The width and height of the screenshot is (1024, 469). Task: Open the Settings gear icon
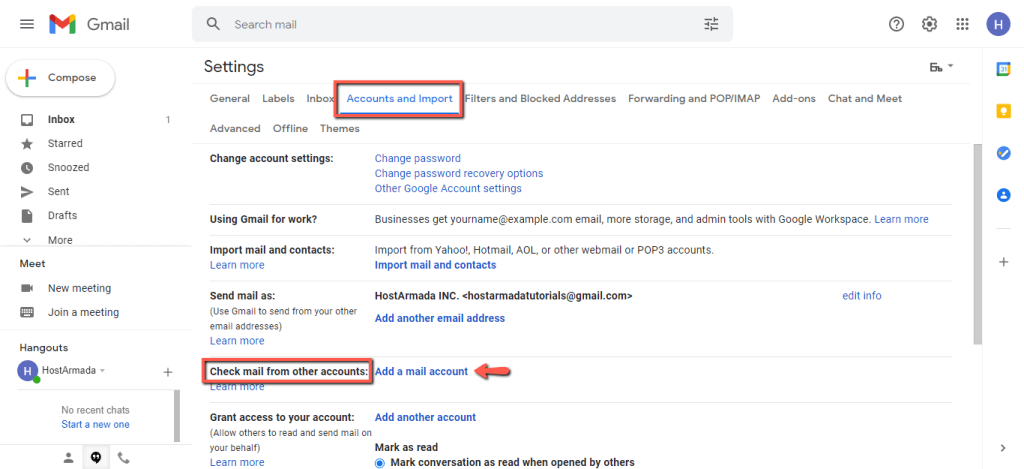[x=929, y=24]
